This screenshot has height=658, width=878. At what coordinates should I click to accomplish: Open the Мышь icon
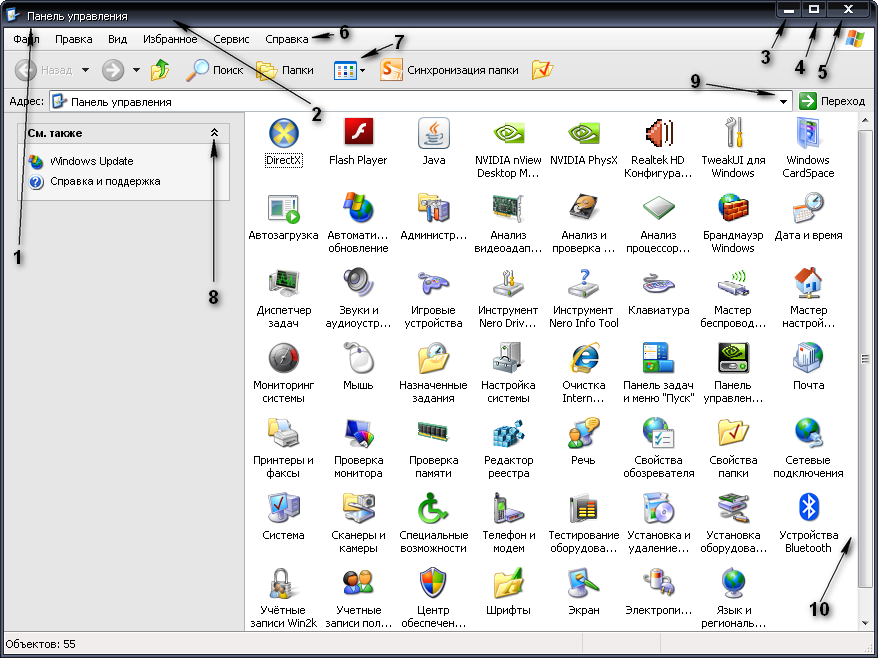click(358, 358)
